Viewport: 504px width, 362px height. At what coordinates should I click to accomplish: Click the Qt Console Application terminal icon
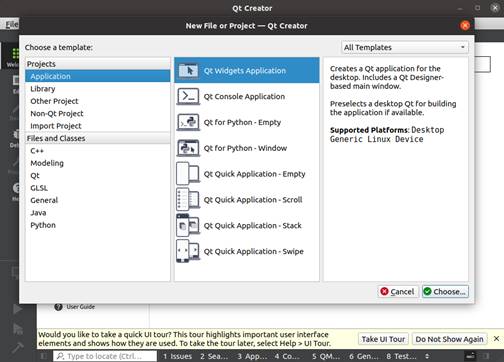[x=188, y=96]
